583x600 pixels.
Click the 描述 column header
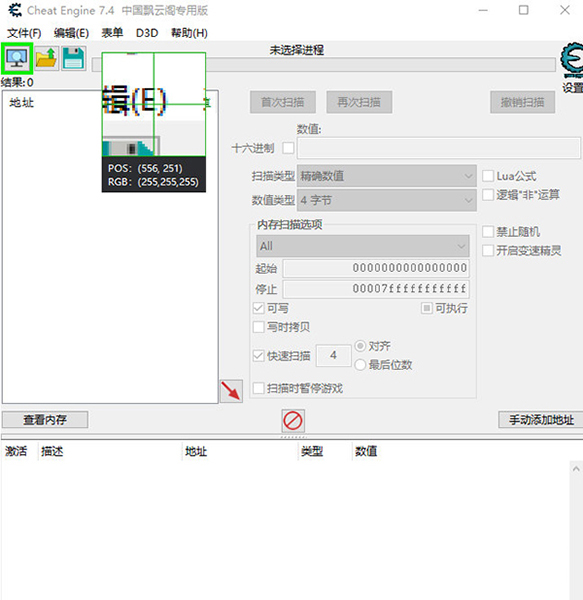[x=52, y=452]
